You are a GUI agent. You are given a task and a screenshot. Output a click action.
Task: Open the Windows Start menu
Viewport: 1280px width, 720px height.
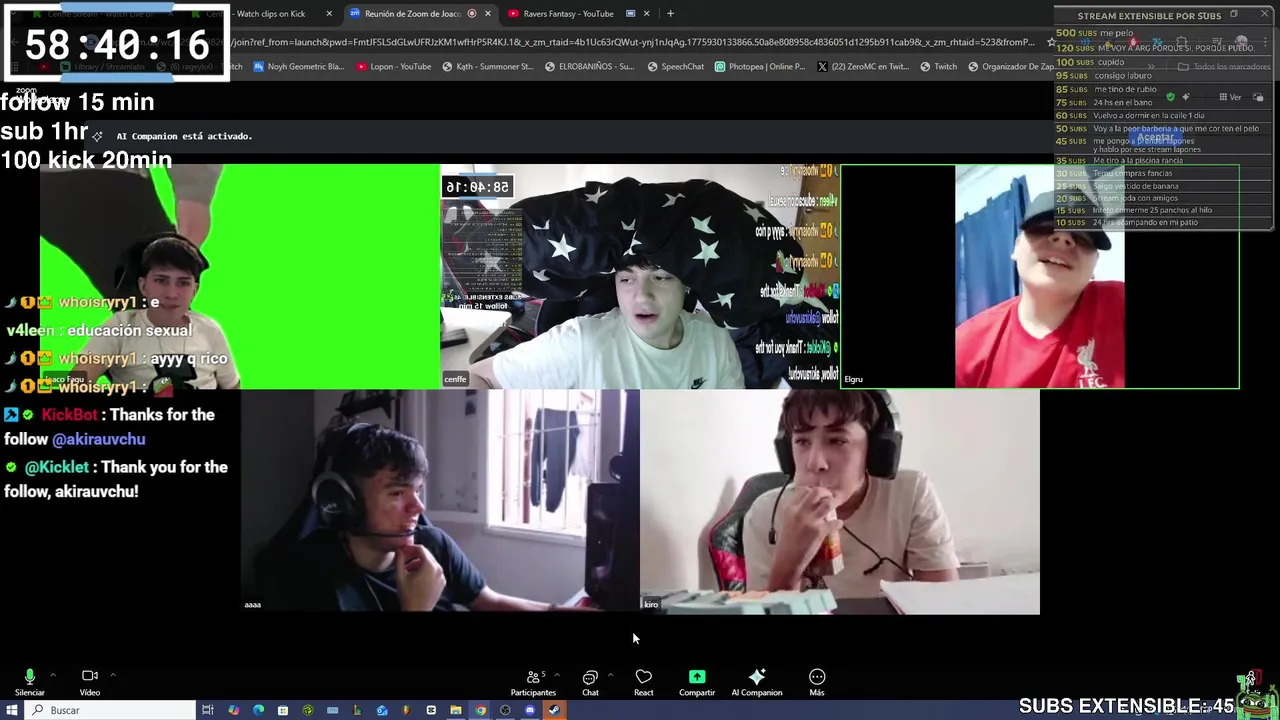[x=12, y=710]
